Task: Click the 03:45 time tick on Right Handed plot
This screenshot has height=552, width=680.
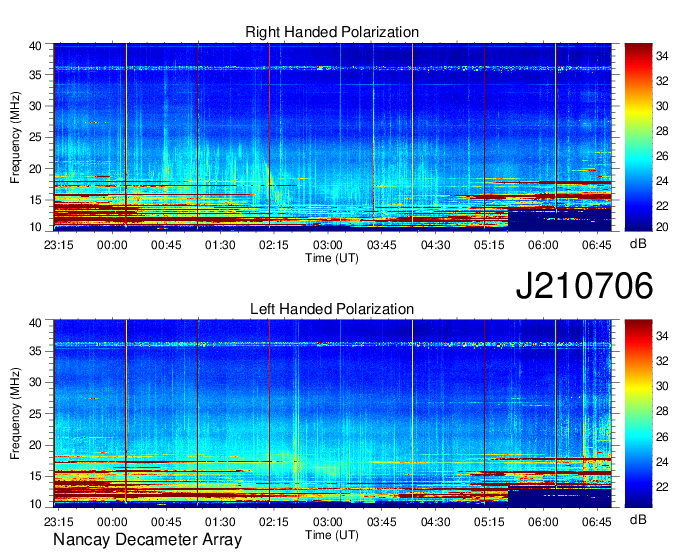Action: click(x=382, y=245)
